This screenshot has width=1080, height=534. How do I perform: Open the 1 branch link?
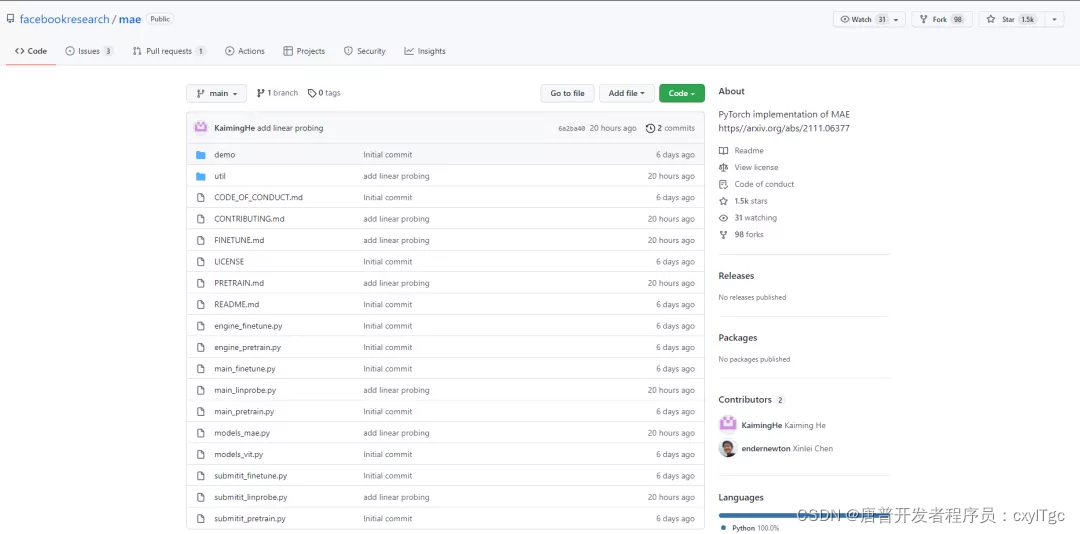click(x=278, y=93)
